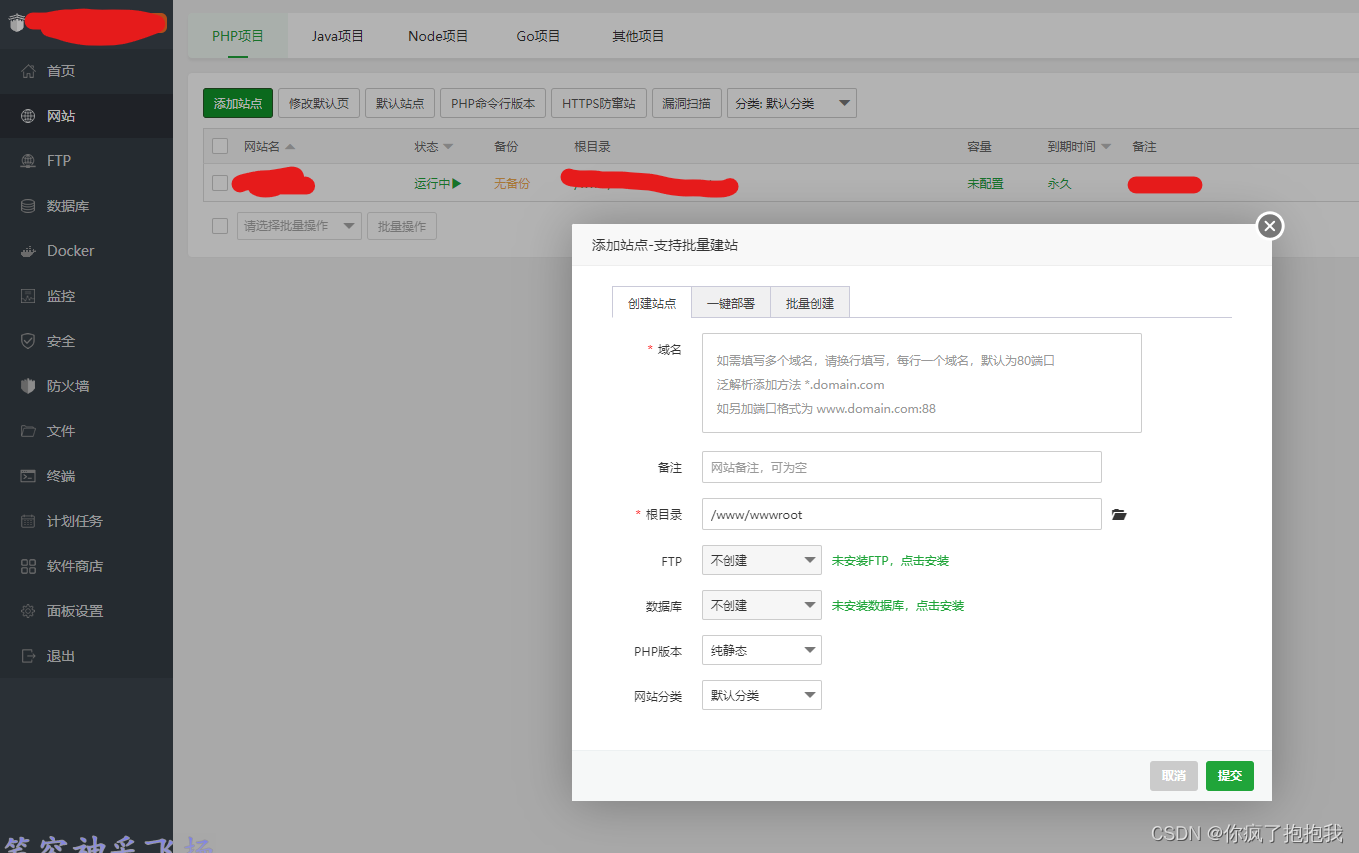This screenshot has width=1359, height=853.
Task: Open the FTP 不创建 dropdown
Action: 762,561
